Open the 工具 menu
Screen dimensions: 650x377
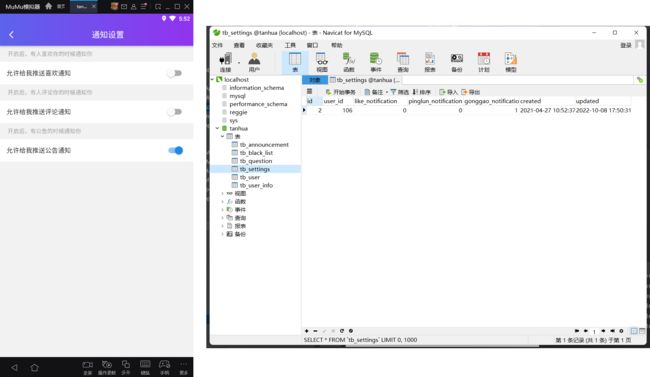(x=290, y=45)
